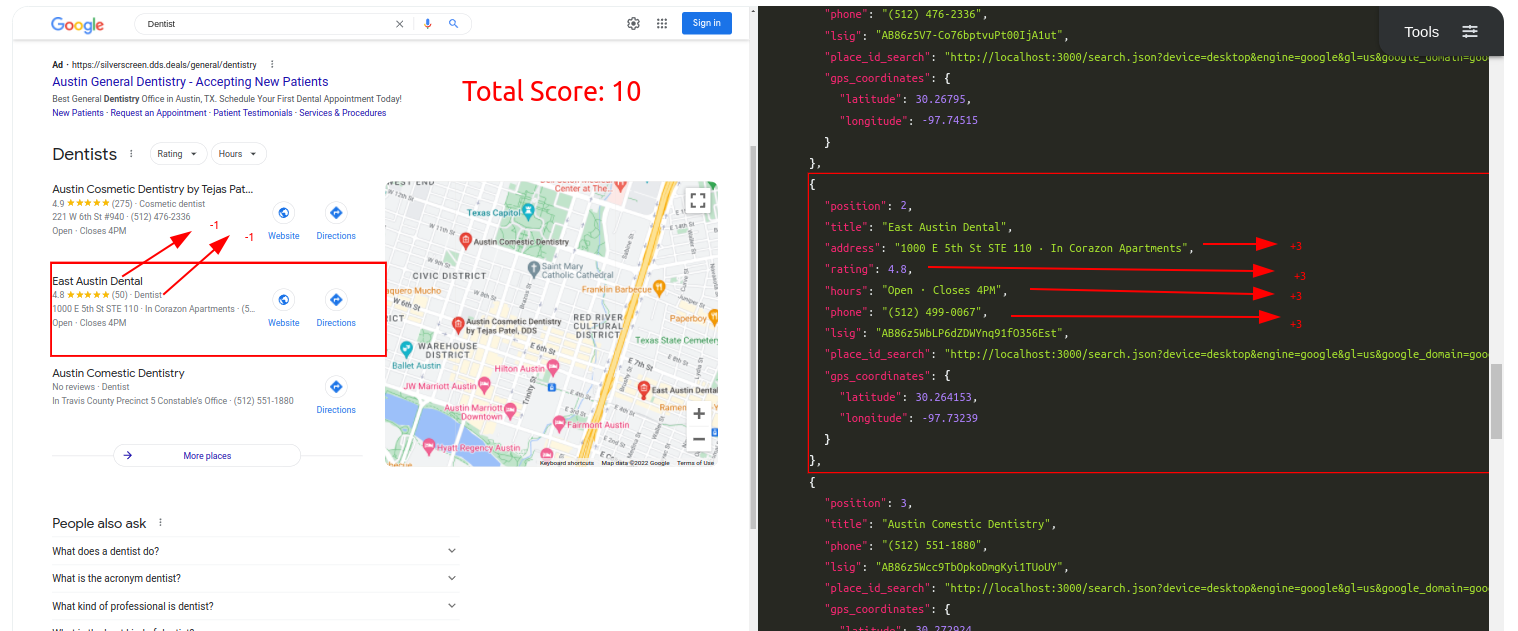Click the JSON longitude value -97.73239

[949, 418]
